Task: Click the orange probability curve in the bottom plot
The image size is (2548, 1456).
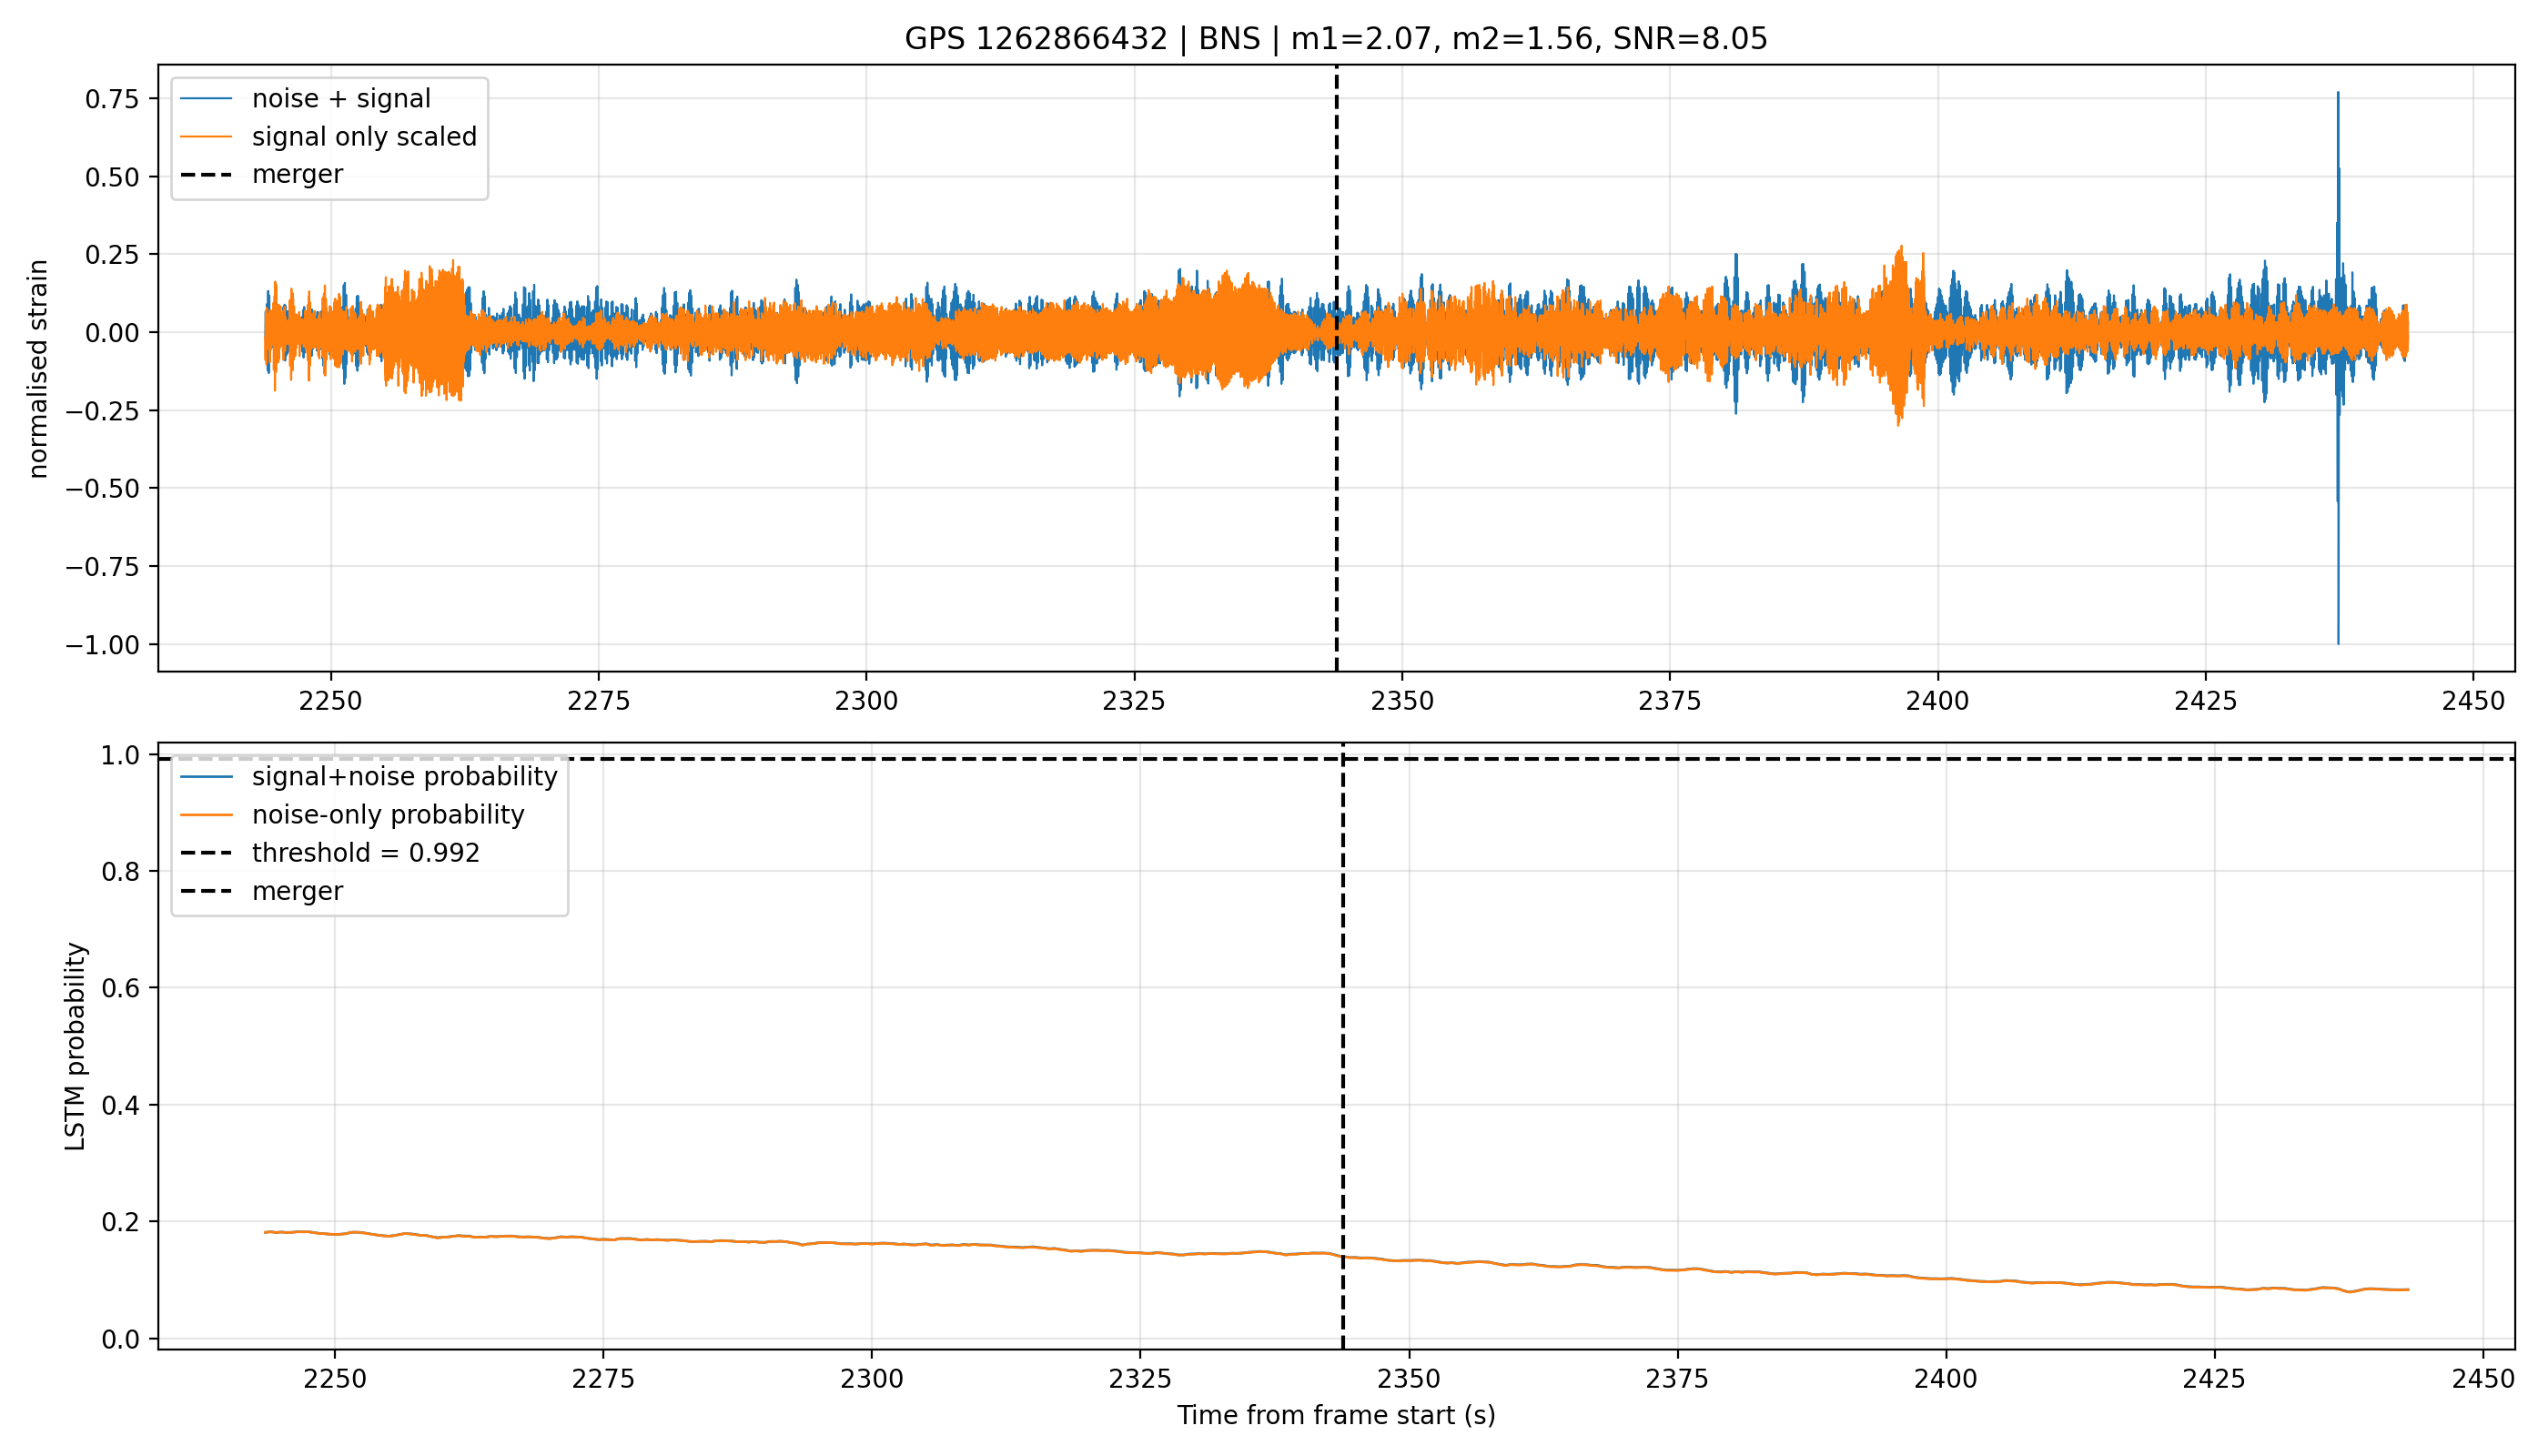Action: pos(1000,1245)
